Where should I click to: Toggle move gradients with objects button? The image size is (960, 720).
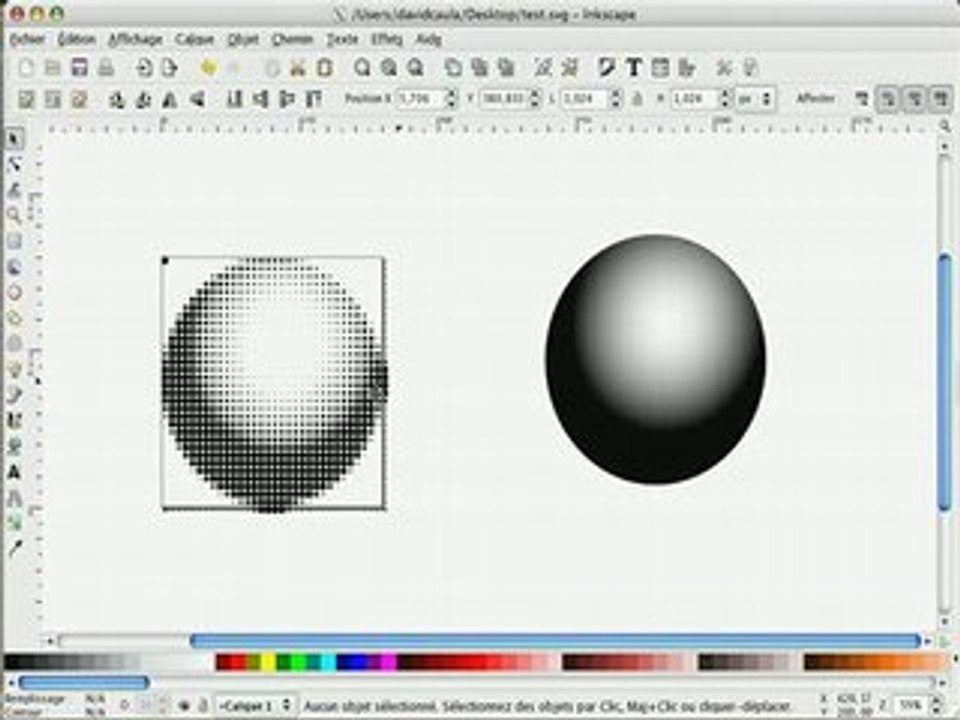[915, 99]
